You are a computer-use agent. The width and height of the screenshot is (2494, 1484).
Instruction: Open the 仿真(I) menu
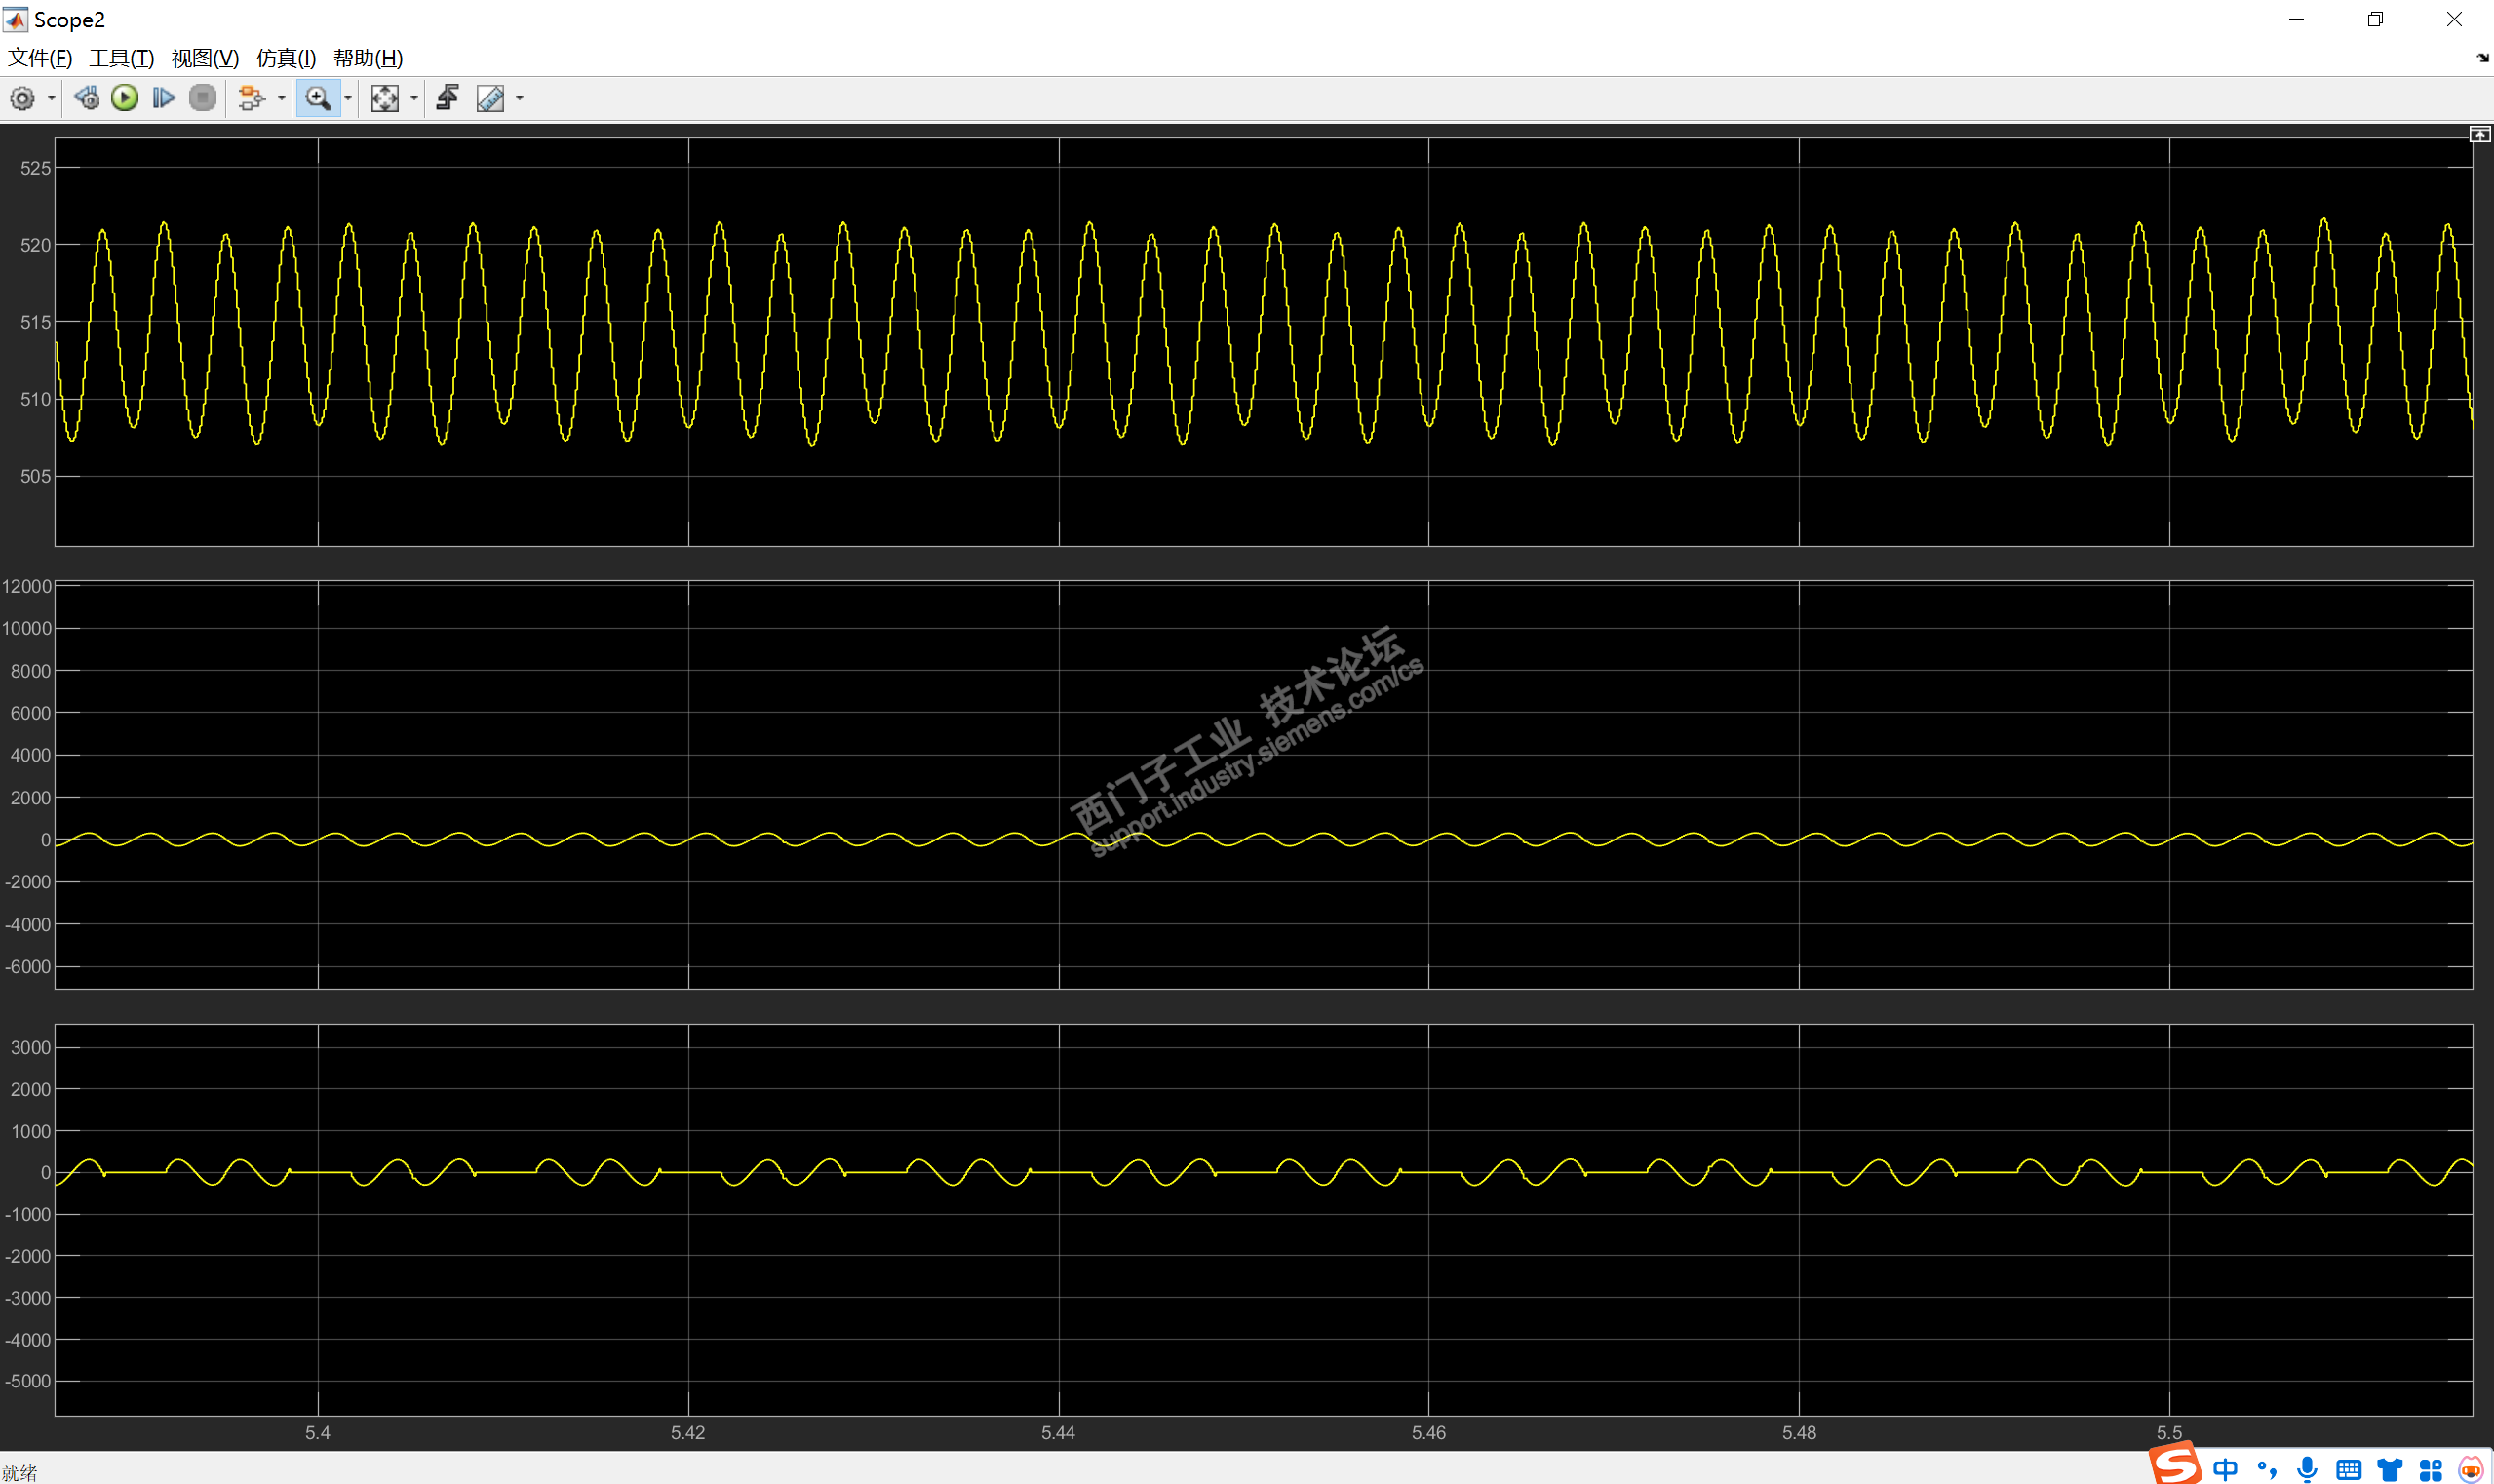pos(286,58)
